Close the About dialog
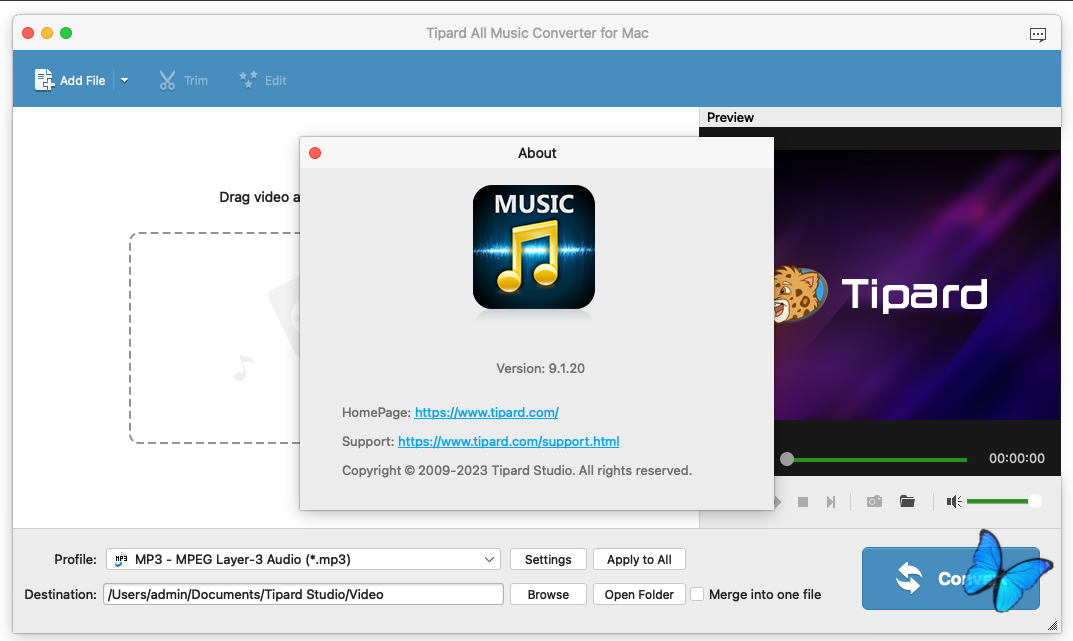The width and height of the screenshot is (1073, 641). tap(315, 153)
